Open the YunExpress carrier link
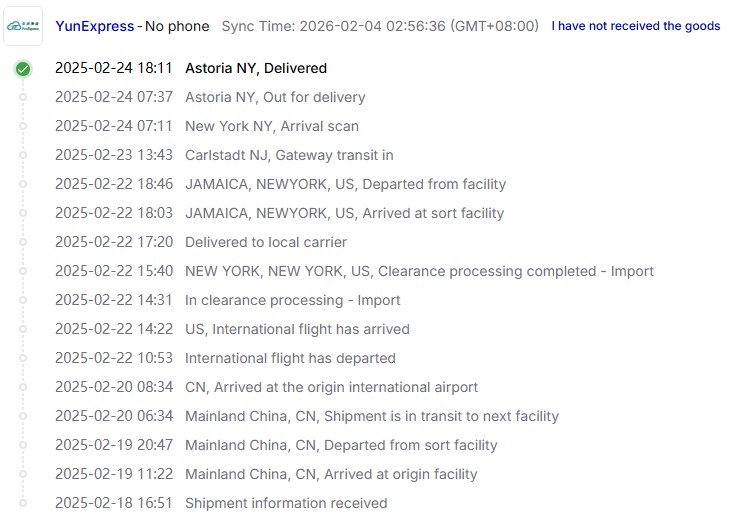 [94, 26]
